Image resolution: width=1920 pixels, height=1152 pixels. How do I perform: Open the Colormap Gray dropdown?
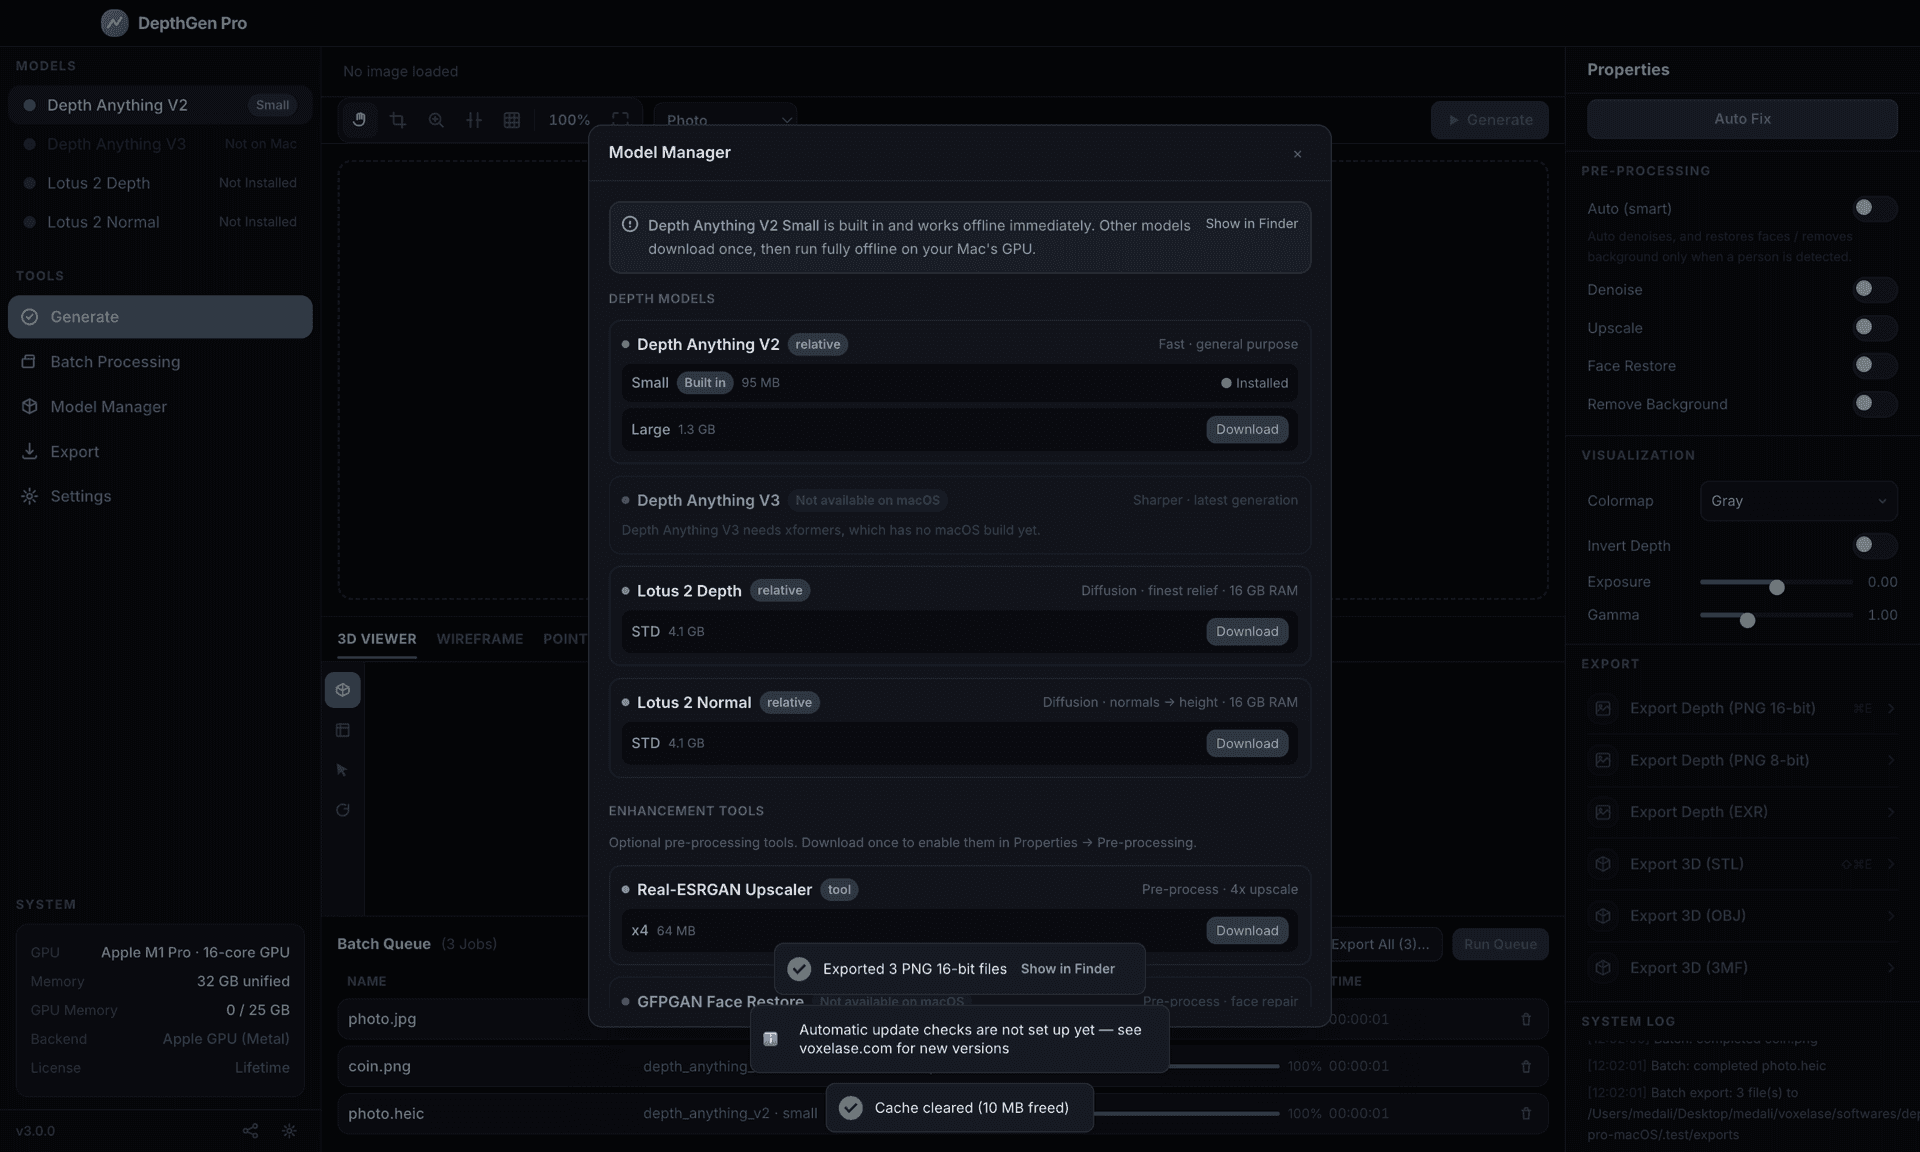click(x=1798, y=501)
